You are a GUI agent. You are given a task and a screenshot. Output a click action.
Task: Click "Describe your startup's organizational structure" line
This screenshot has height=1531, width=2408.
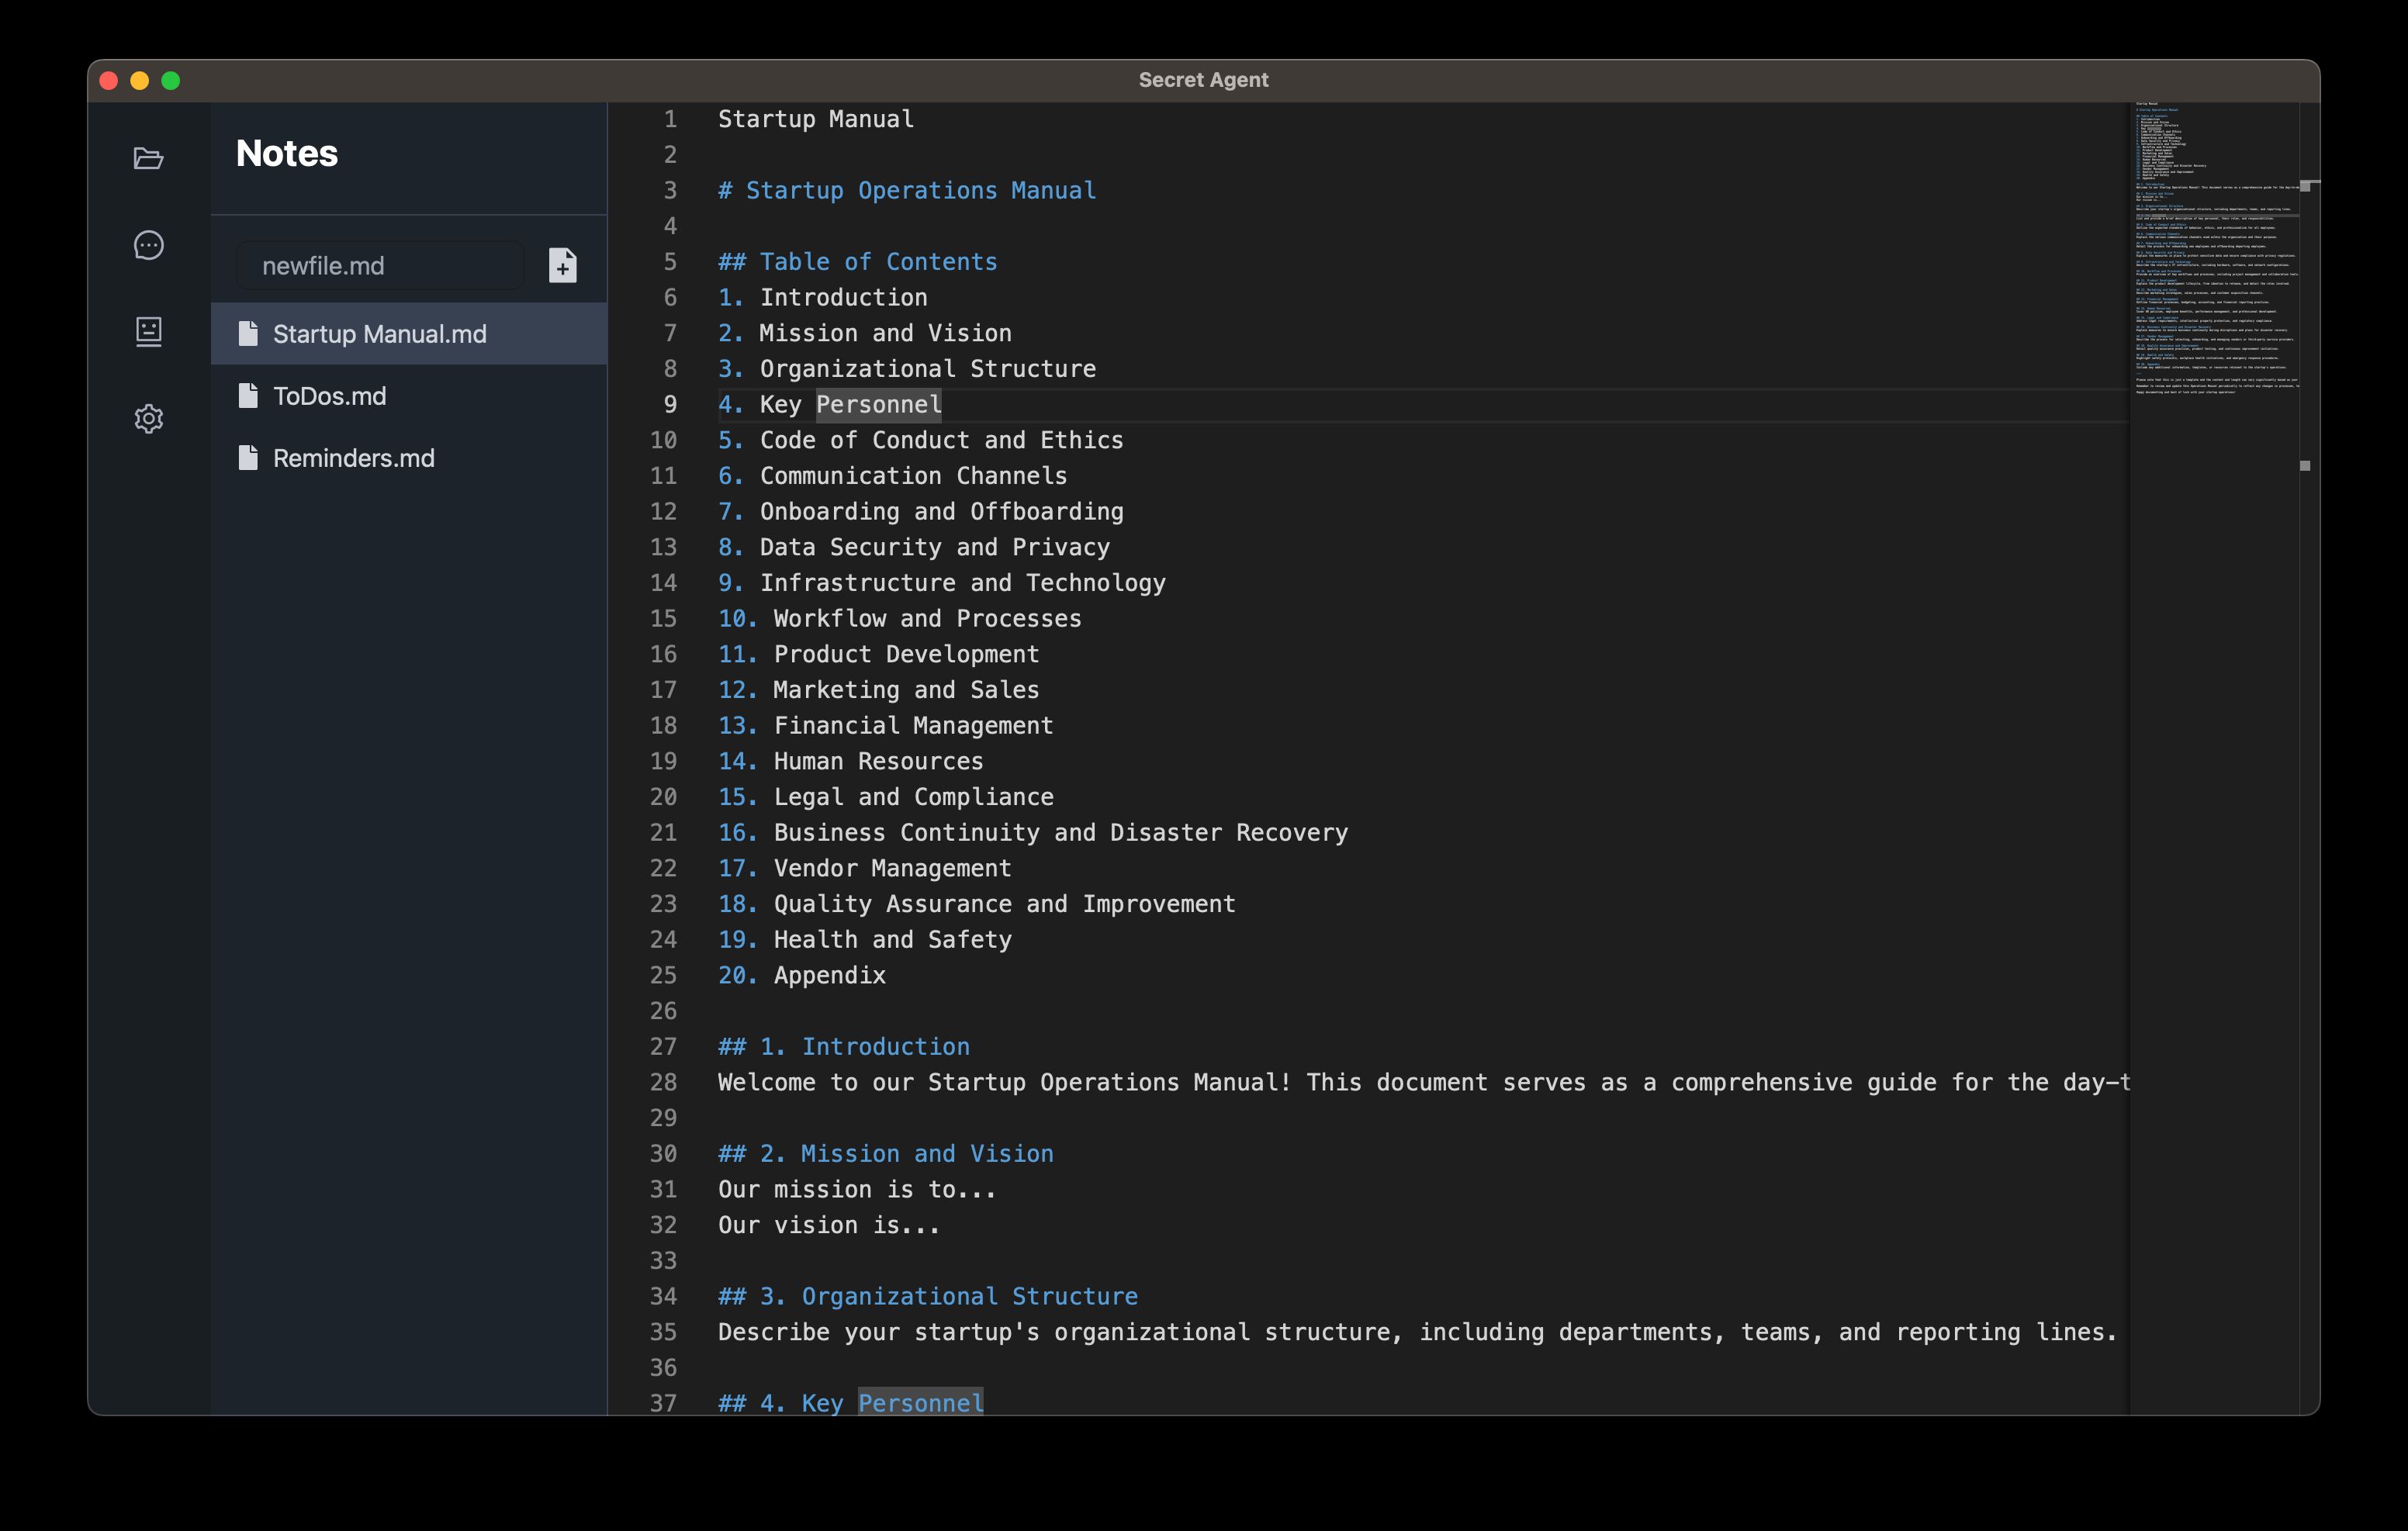click(1417, 1332)
